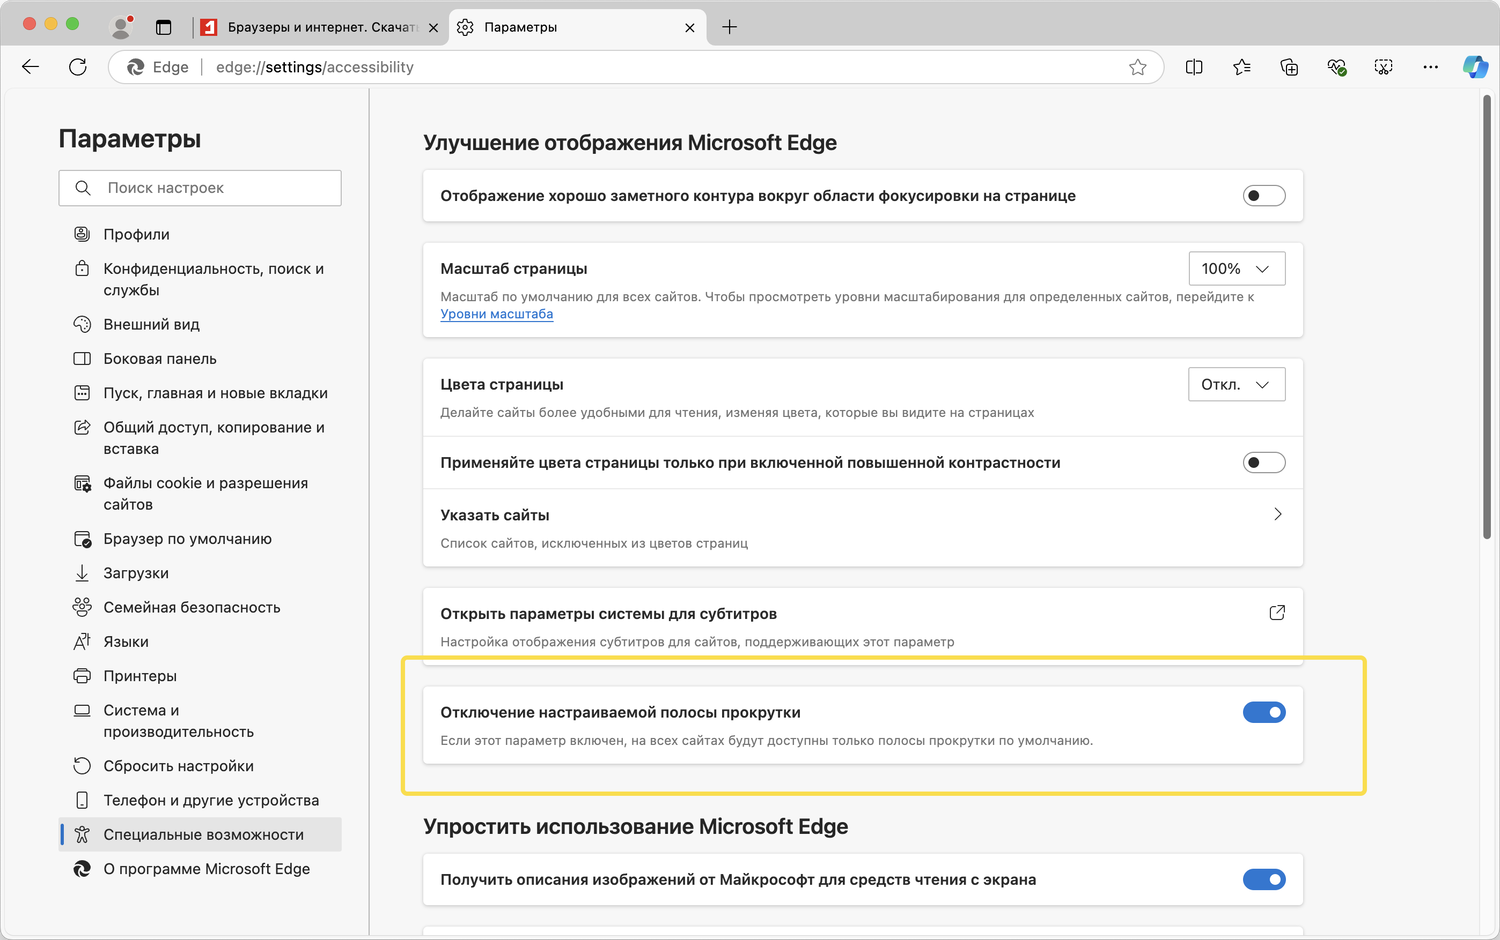Add page to favorites star
The image size is (1500, 940).
pos(1138,67)
